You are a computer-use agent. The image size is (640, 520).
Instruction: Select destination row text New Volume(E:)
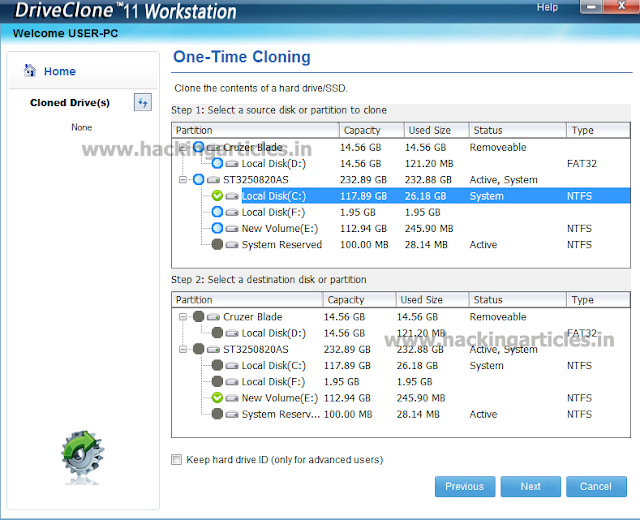coord(280,398)
